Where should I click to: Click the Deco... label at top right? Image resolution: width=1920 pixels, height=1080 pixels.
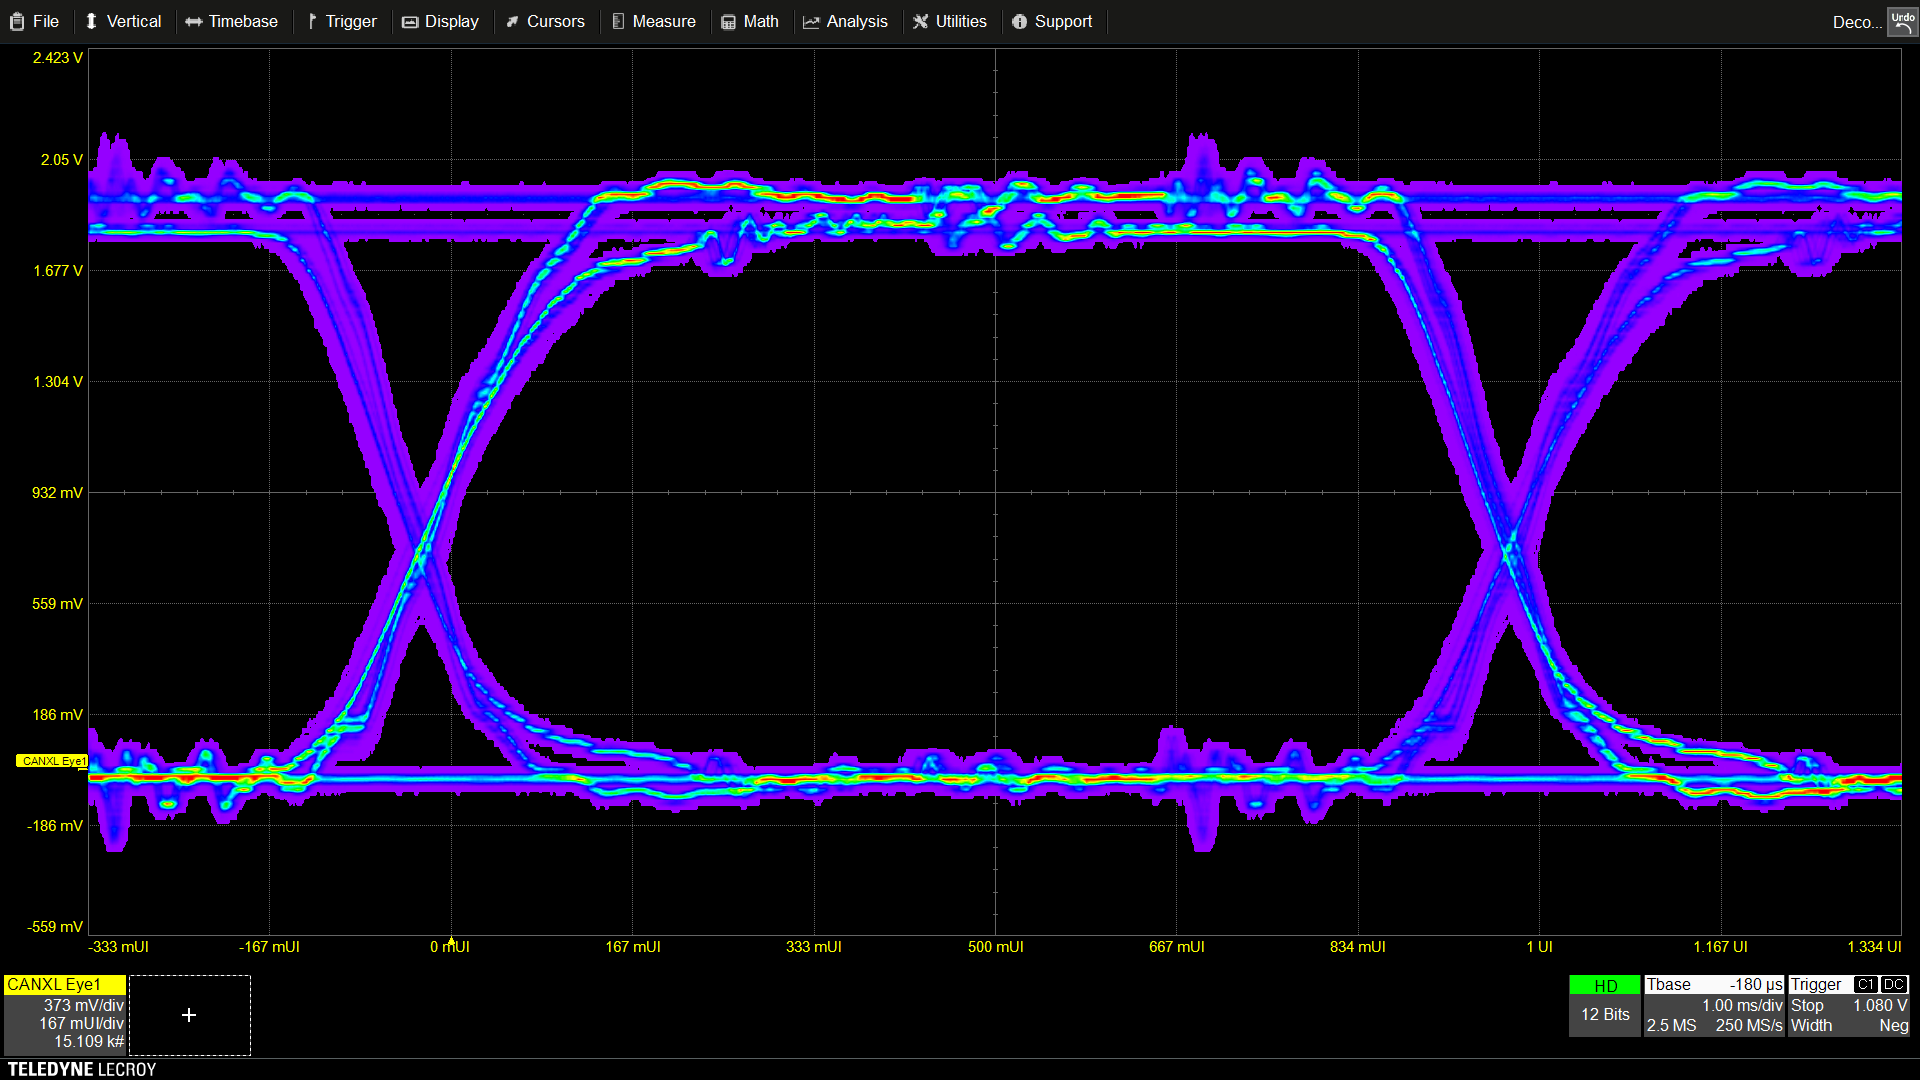1856,22
